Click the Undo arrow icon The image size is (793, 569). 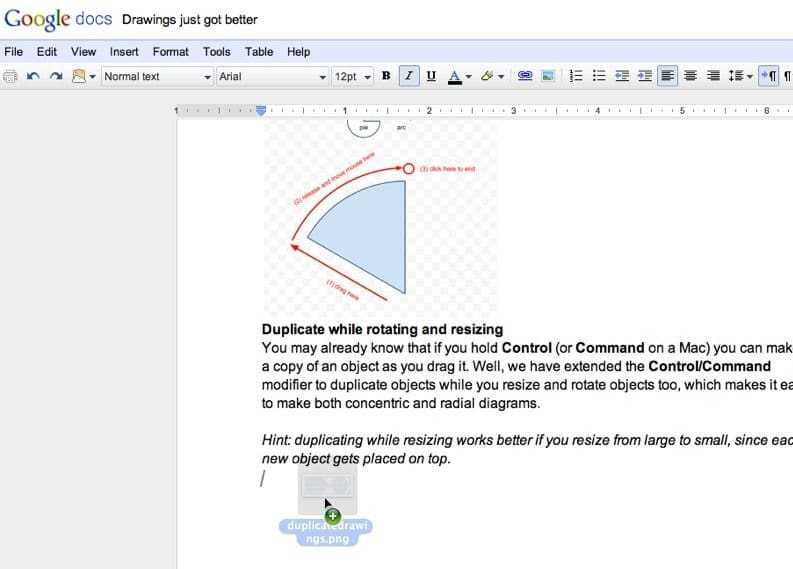pos(34,76)
